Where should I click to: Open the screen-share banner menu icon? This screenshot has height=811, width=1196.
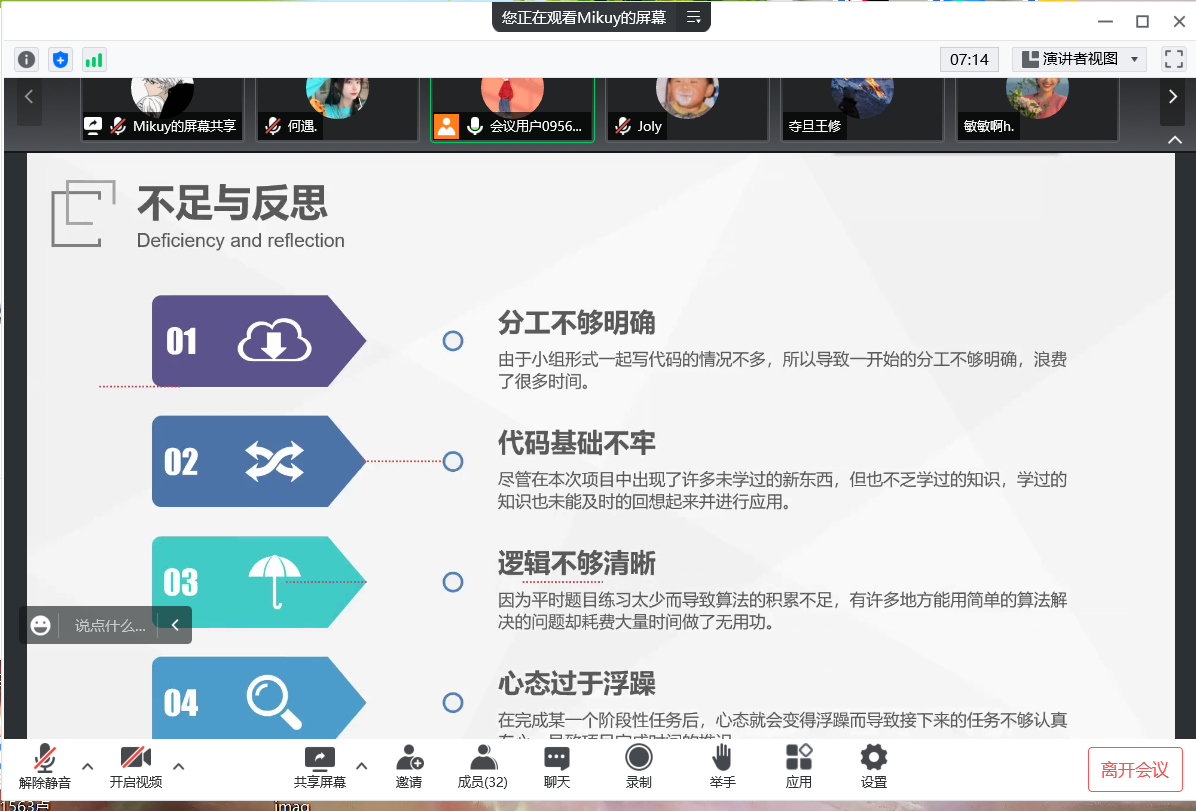(694, 17)
